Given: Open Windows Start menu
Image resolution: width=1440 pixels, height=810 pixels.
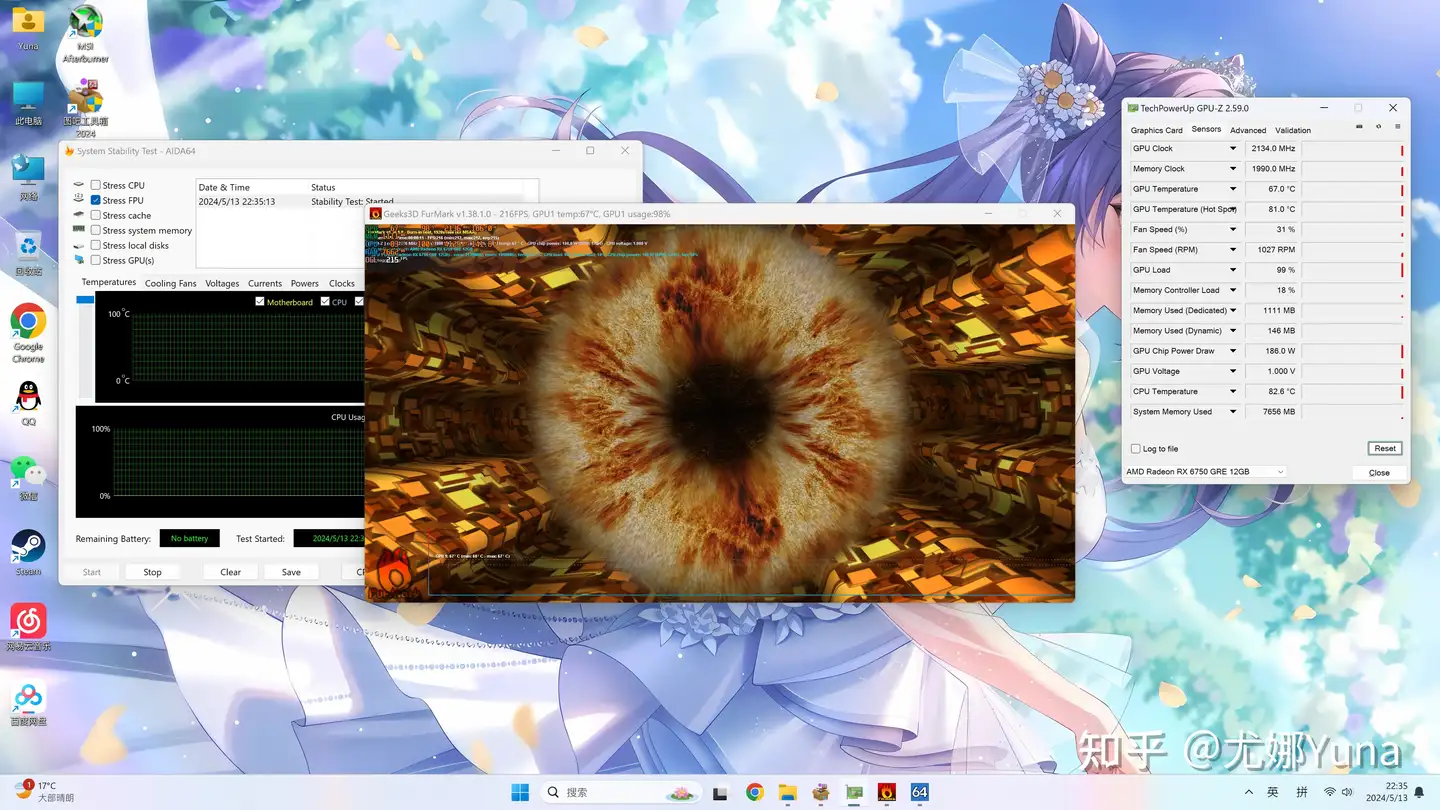Looking at the screenshot, I should 520,792.
